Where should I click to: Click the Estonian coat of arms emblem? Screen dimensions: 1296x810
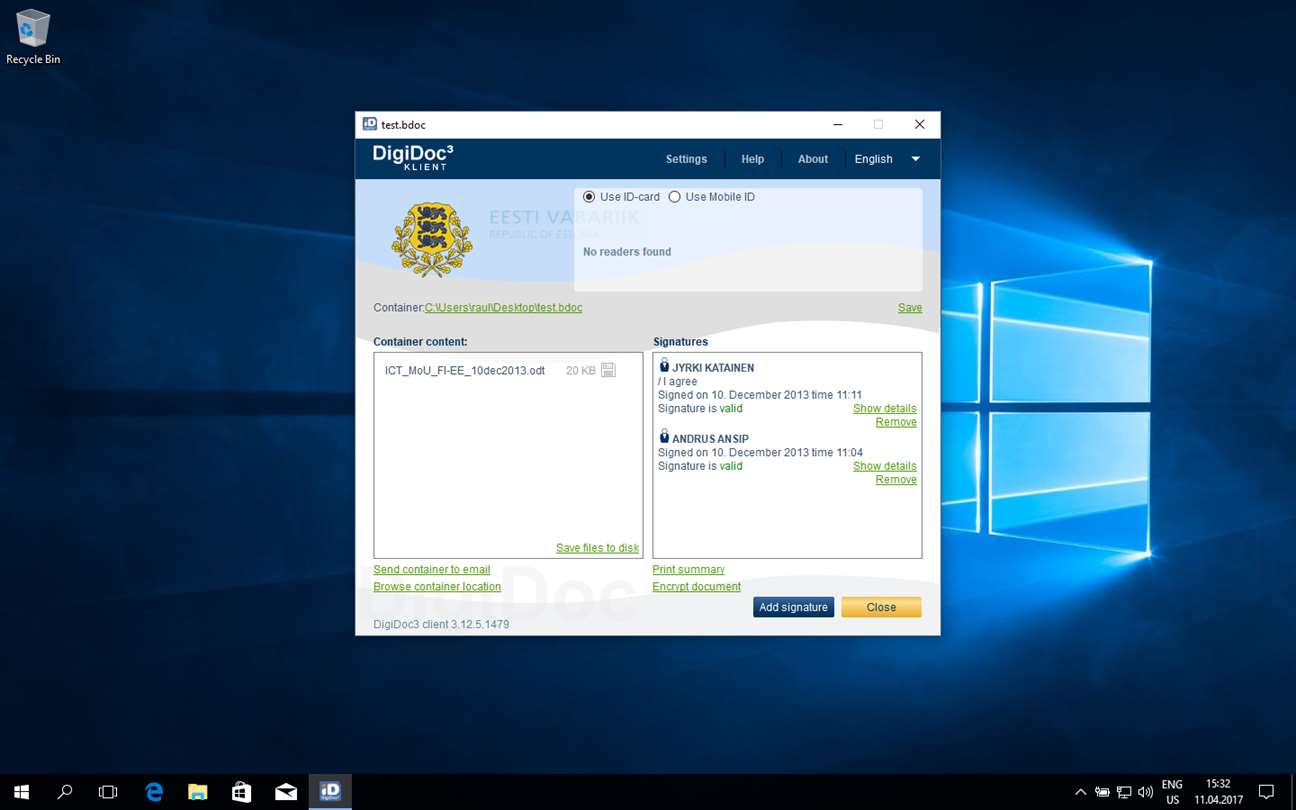point(432,239)
